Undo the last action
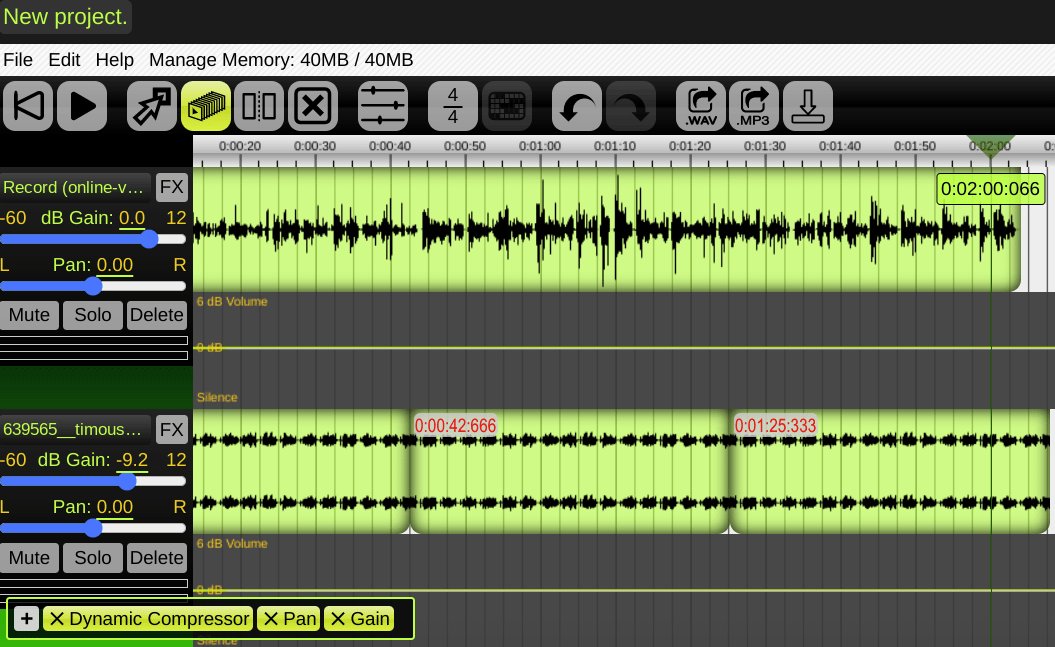 click(577, 106)
